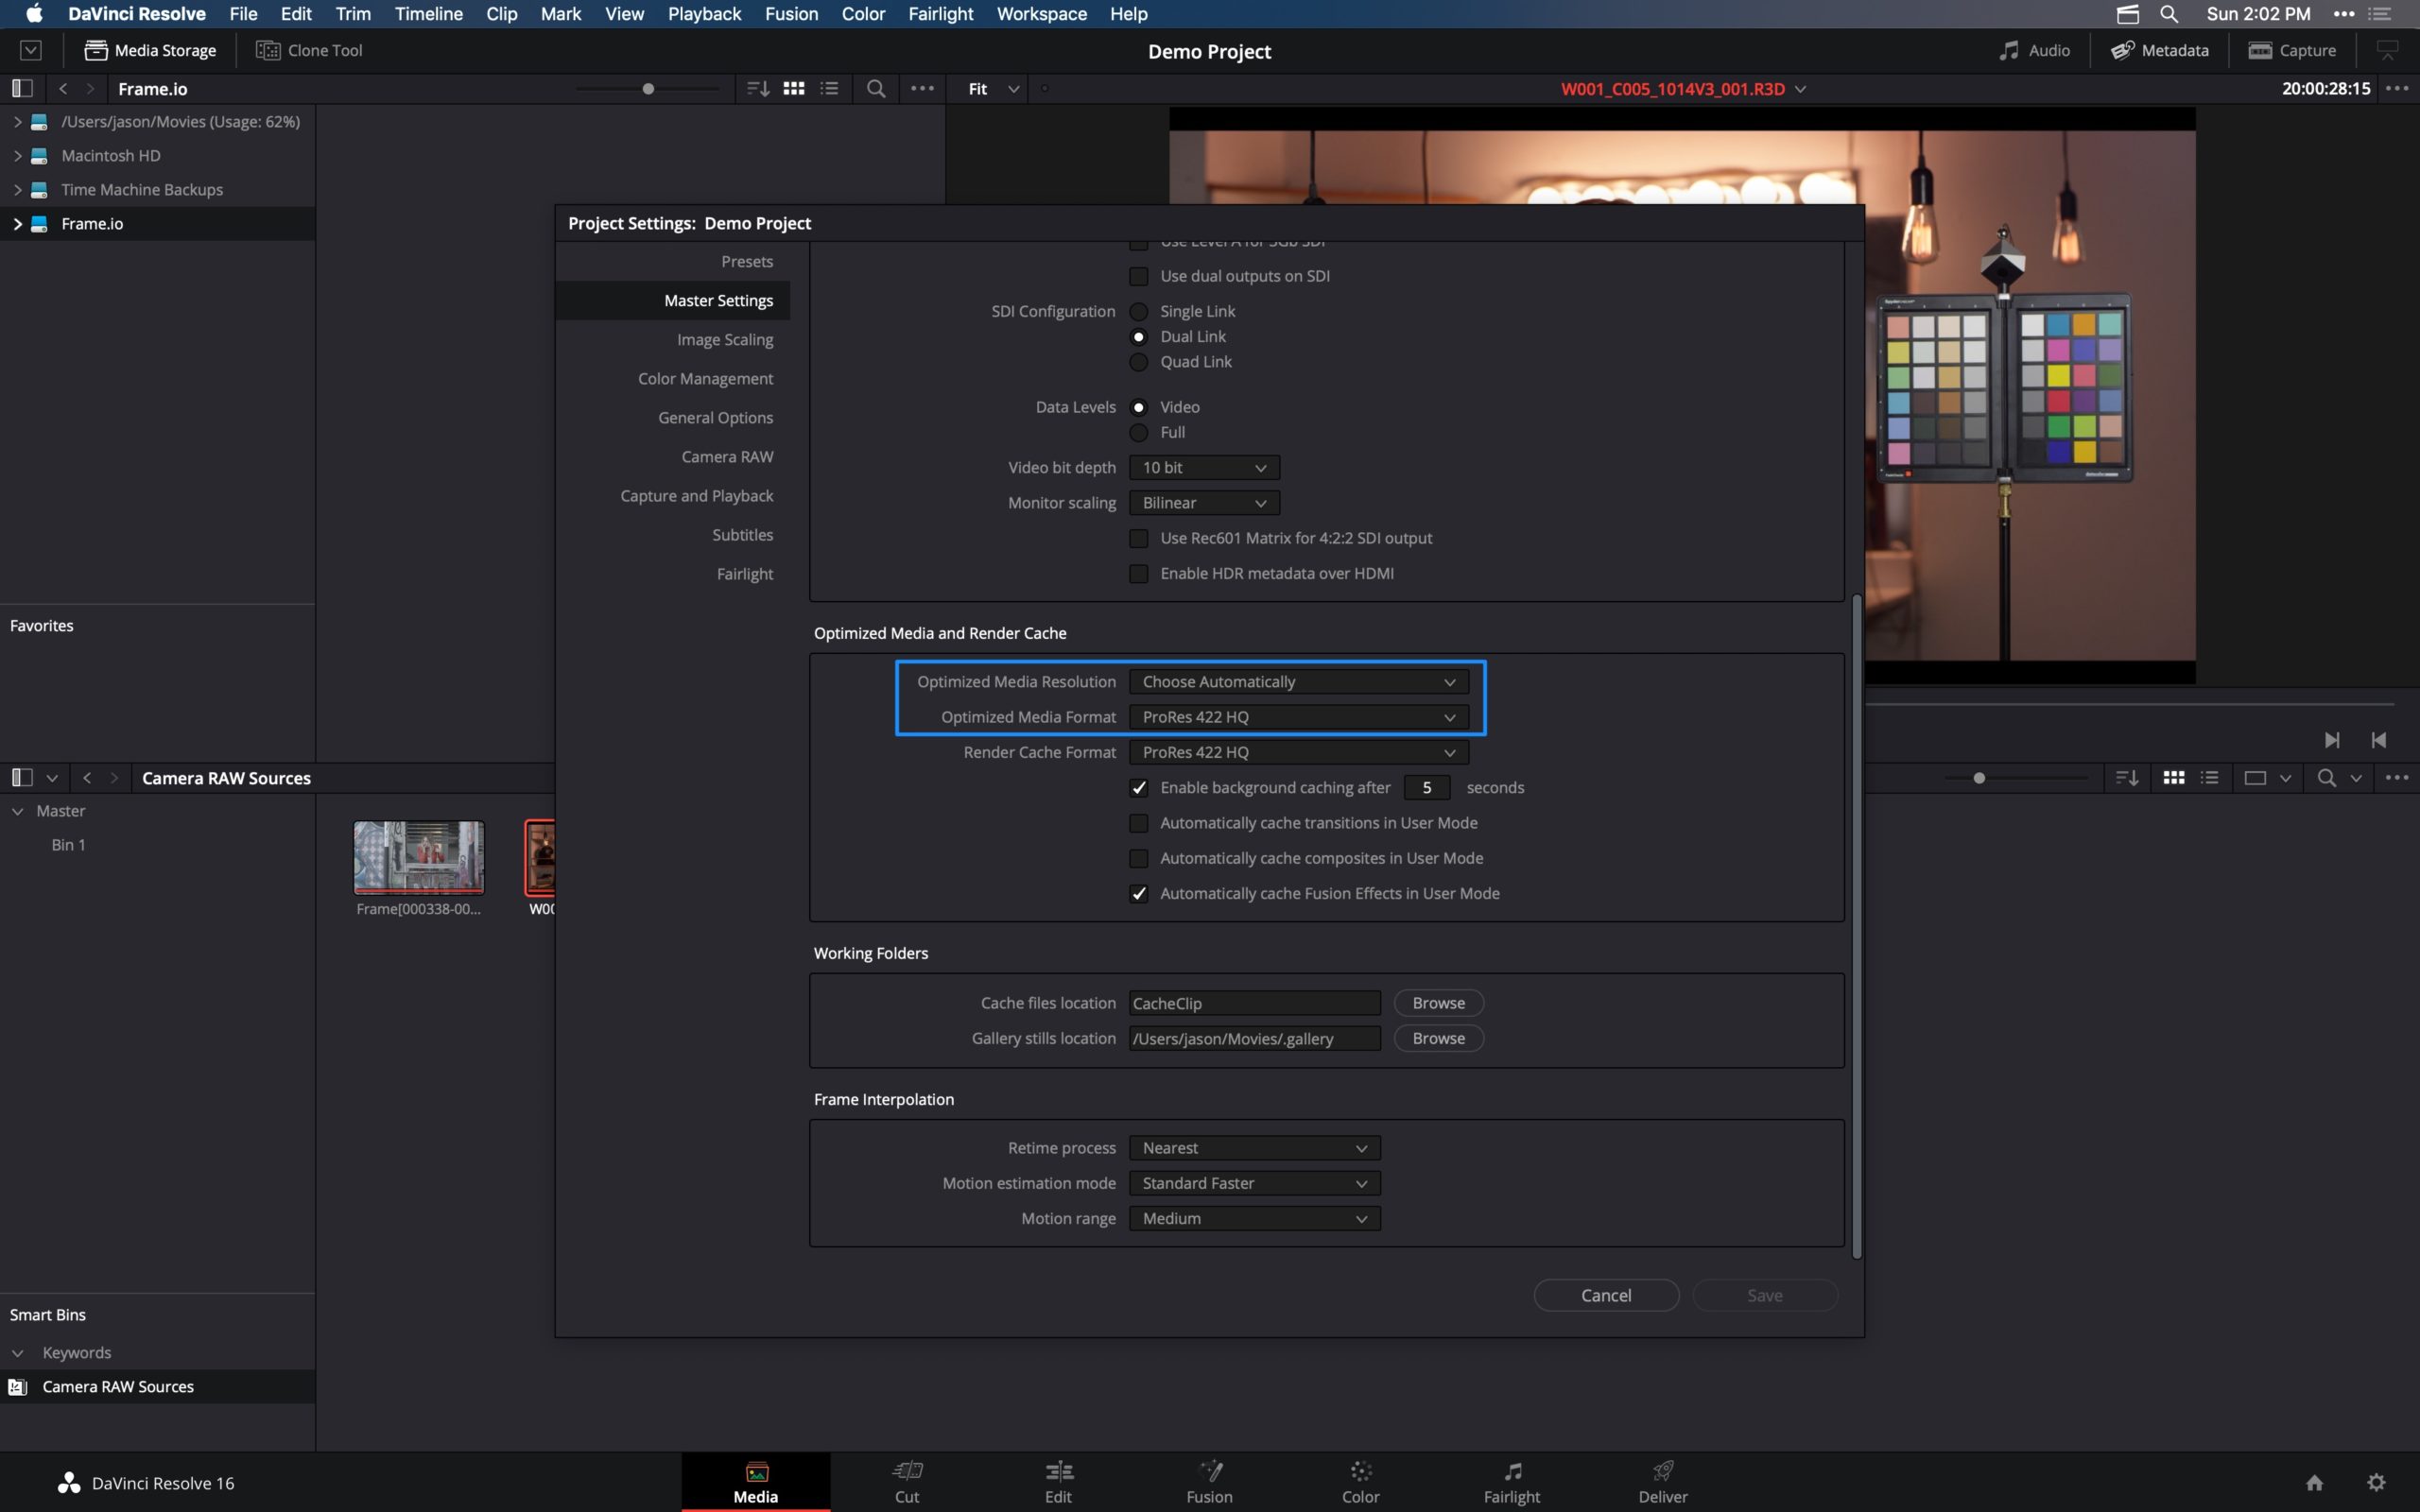Switch to the Image Scaling settings tab
2420x1512 pixels.
click(x=724, y=339)
